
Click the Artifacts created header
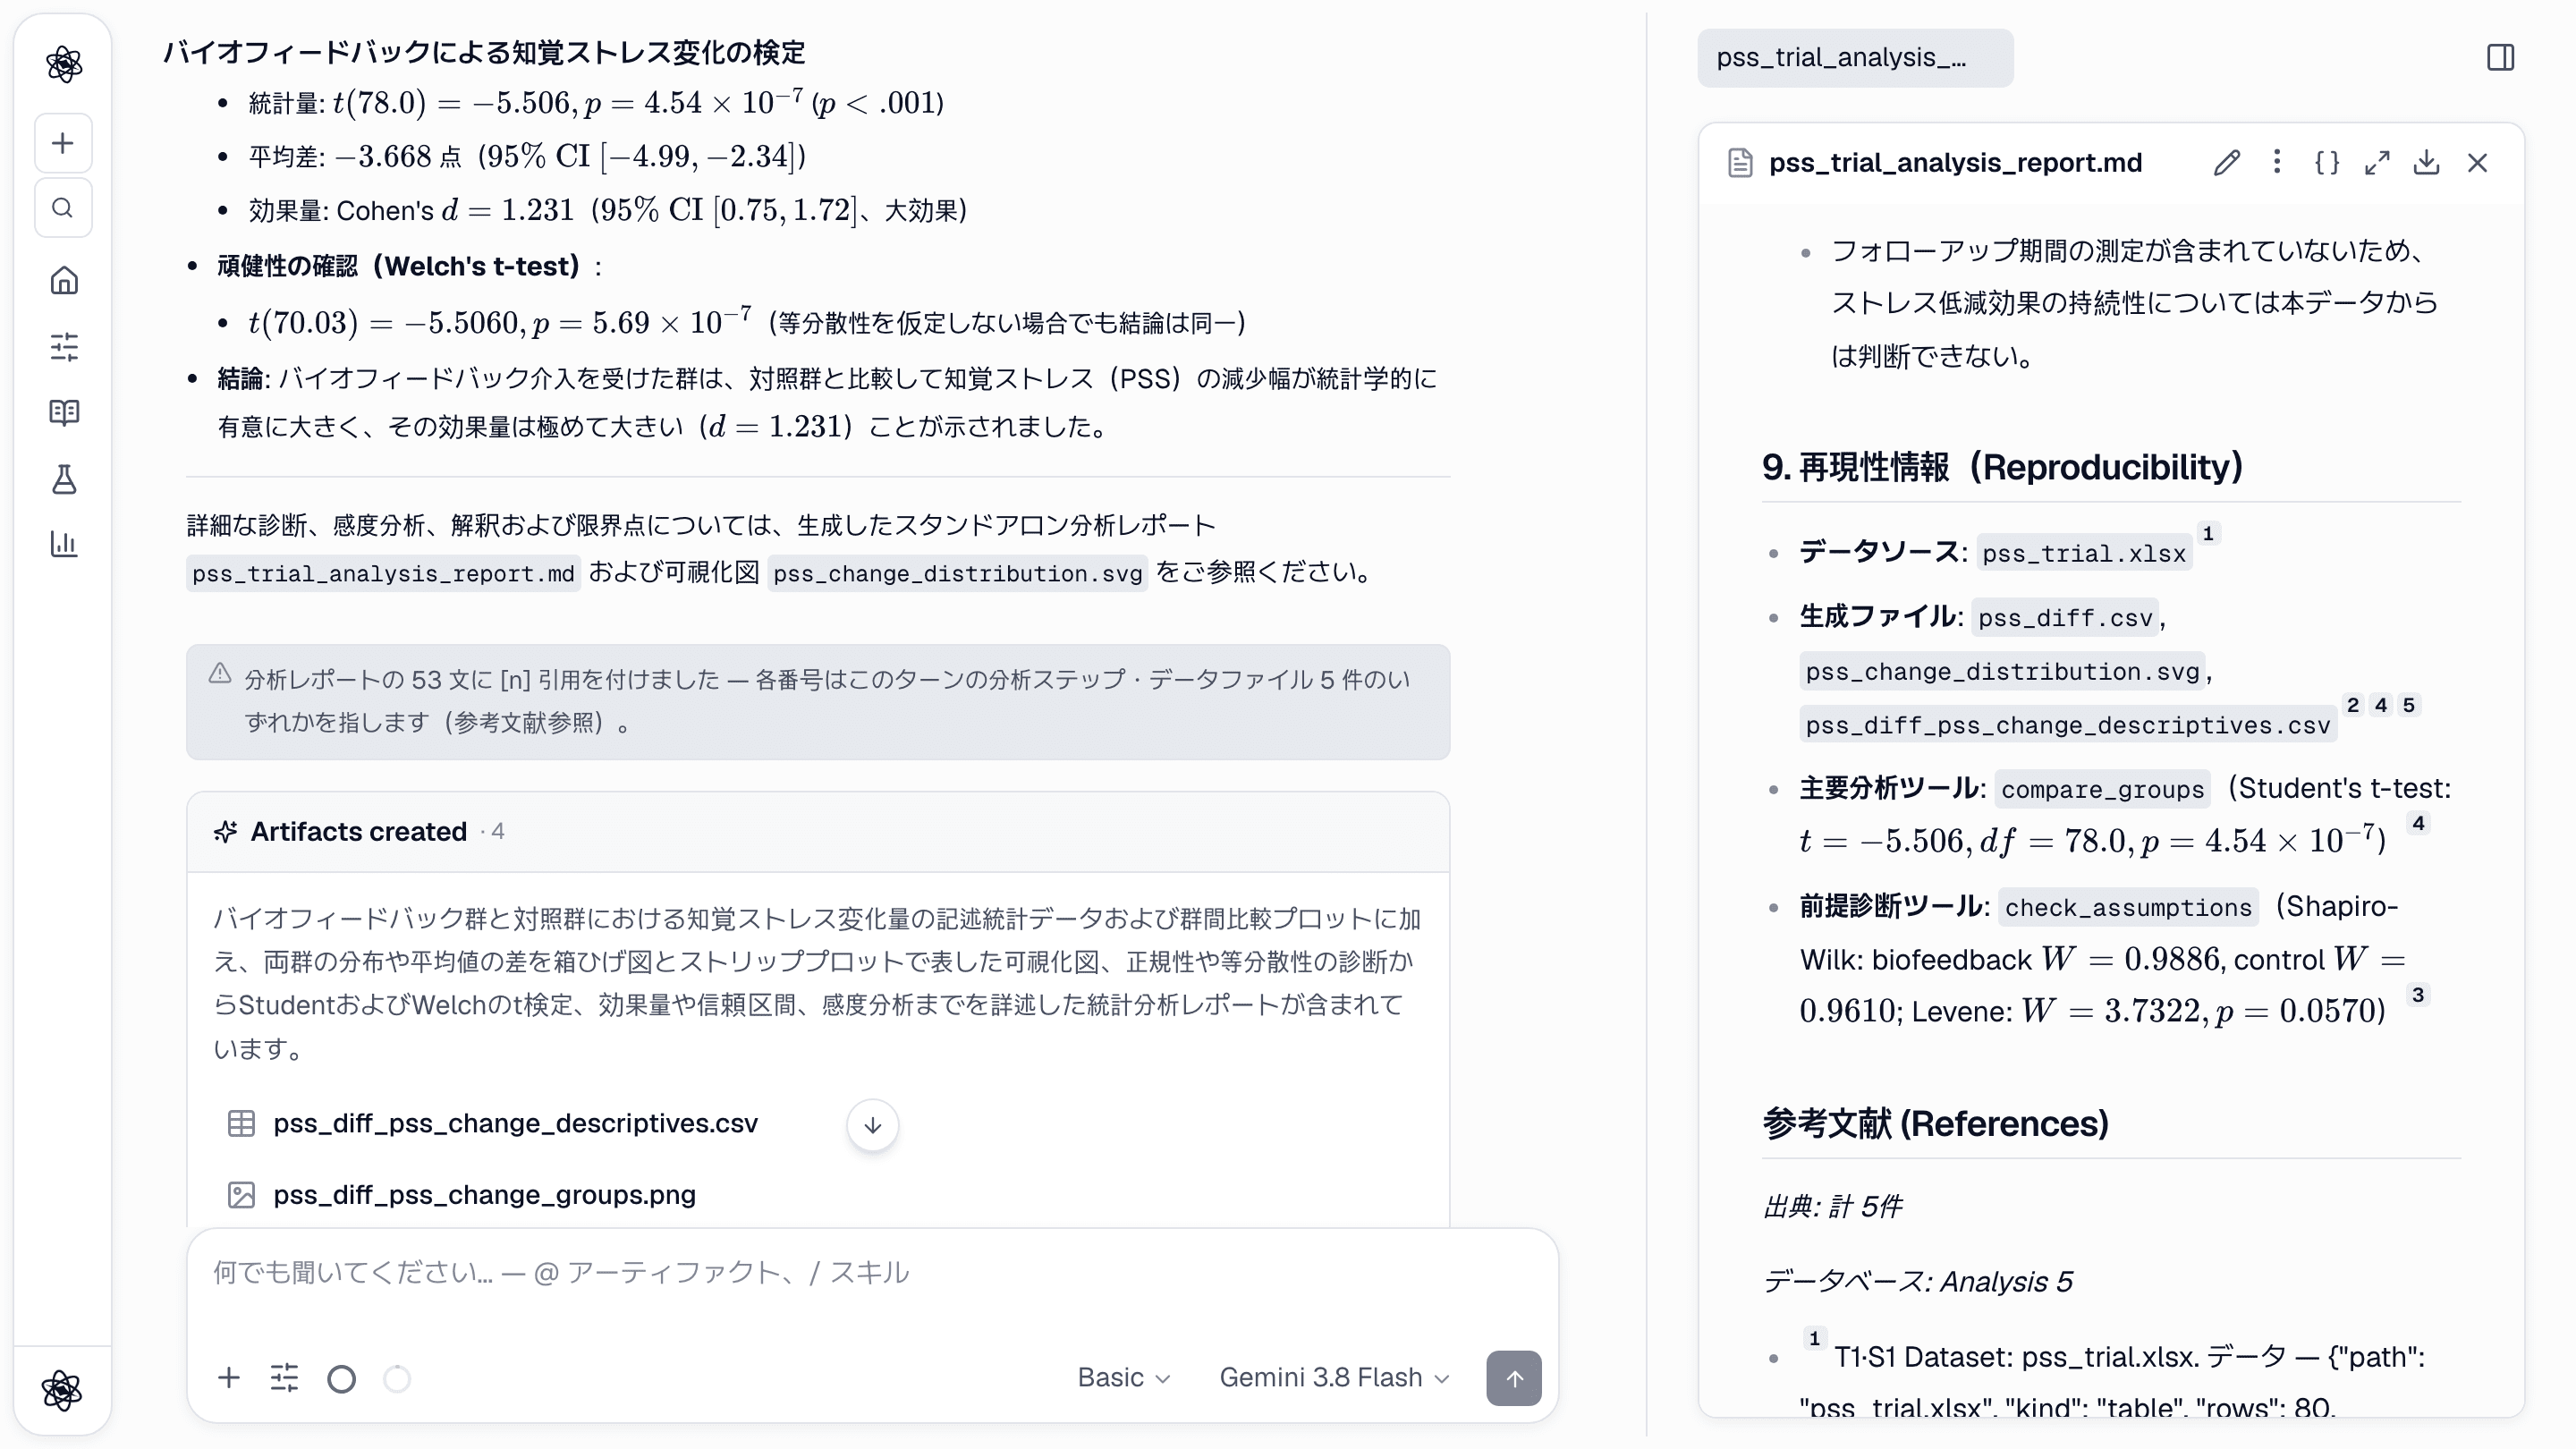click(x=817, y=832)
